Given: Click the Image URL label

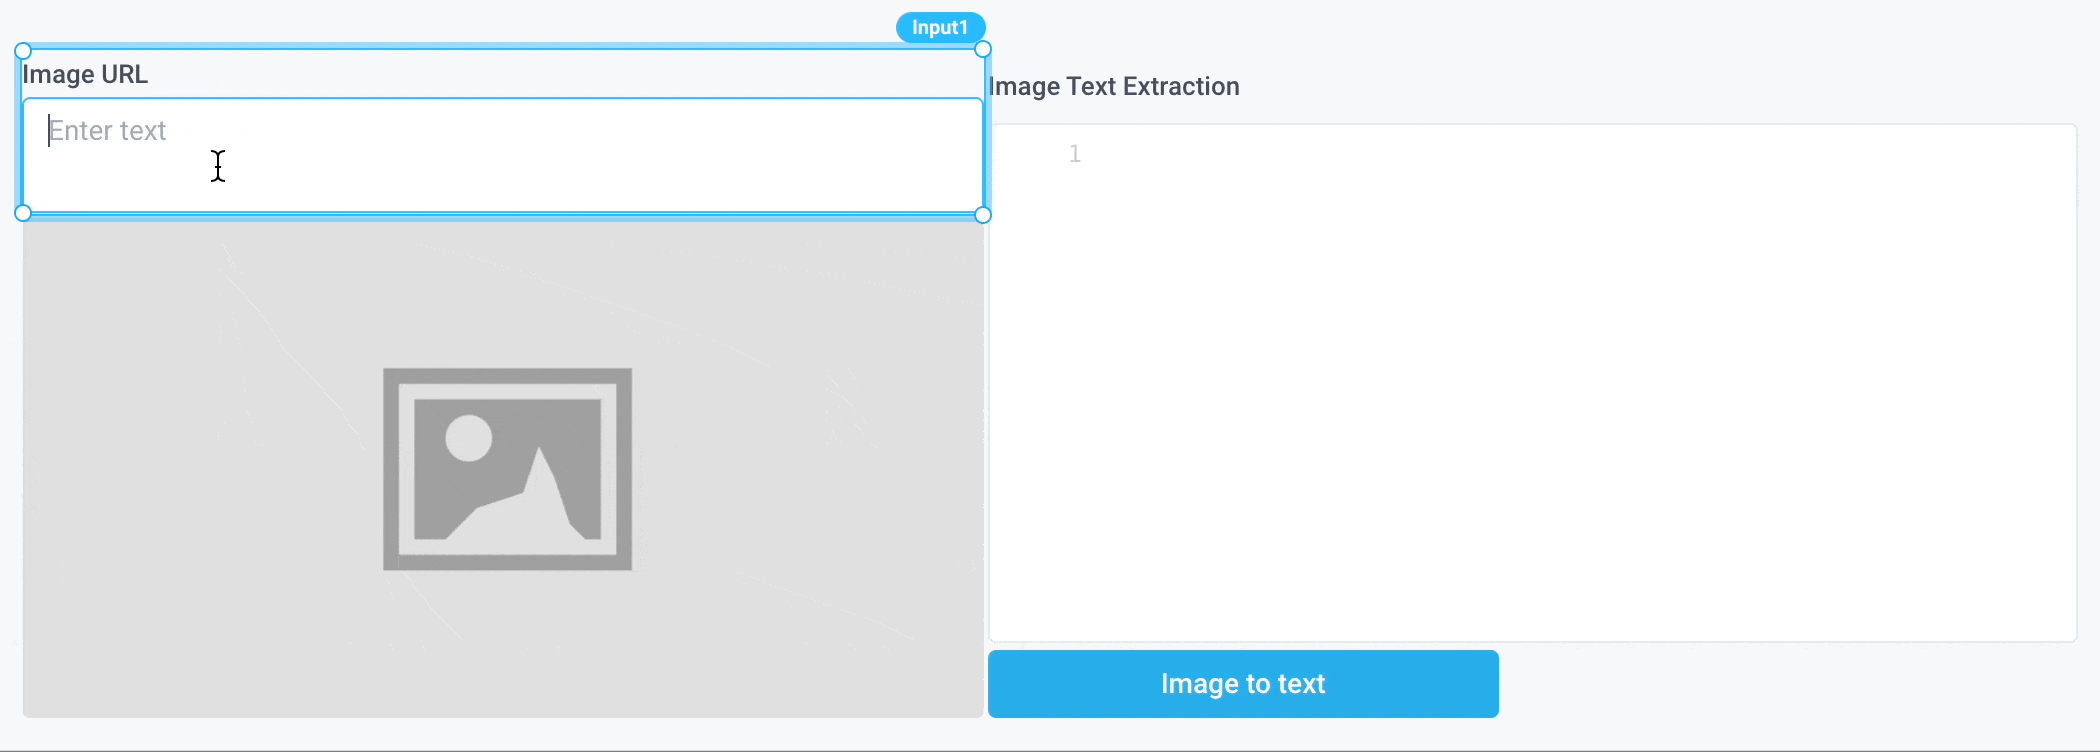Looking at the screenshot, I should (x=86, y=73).
